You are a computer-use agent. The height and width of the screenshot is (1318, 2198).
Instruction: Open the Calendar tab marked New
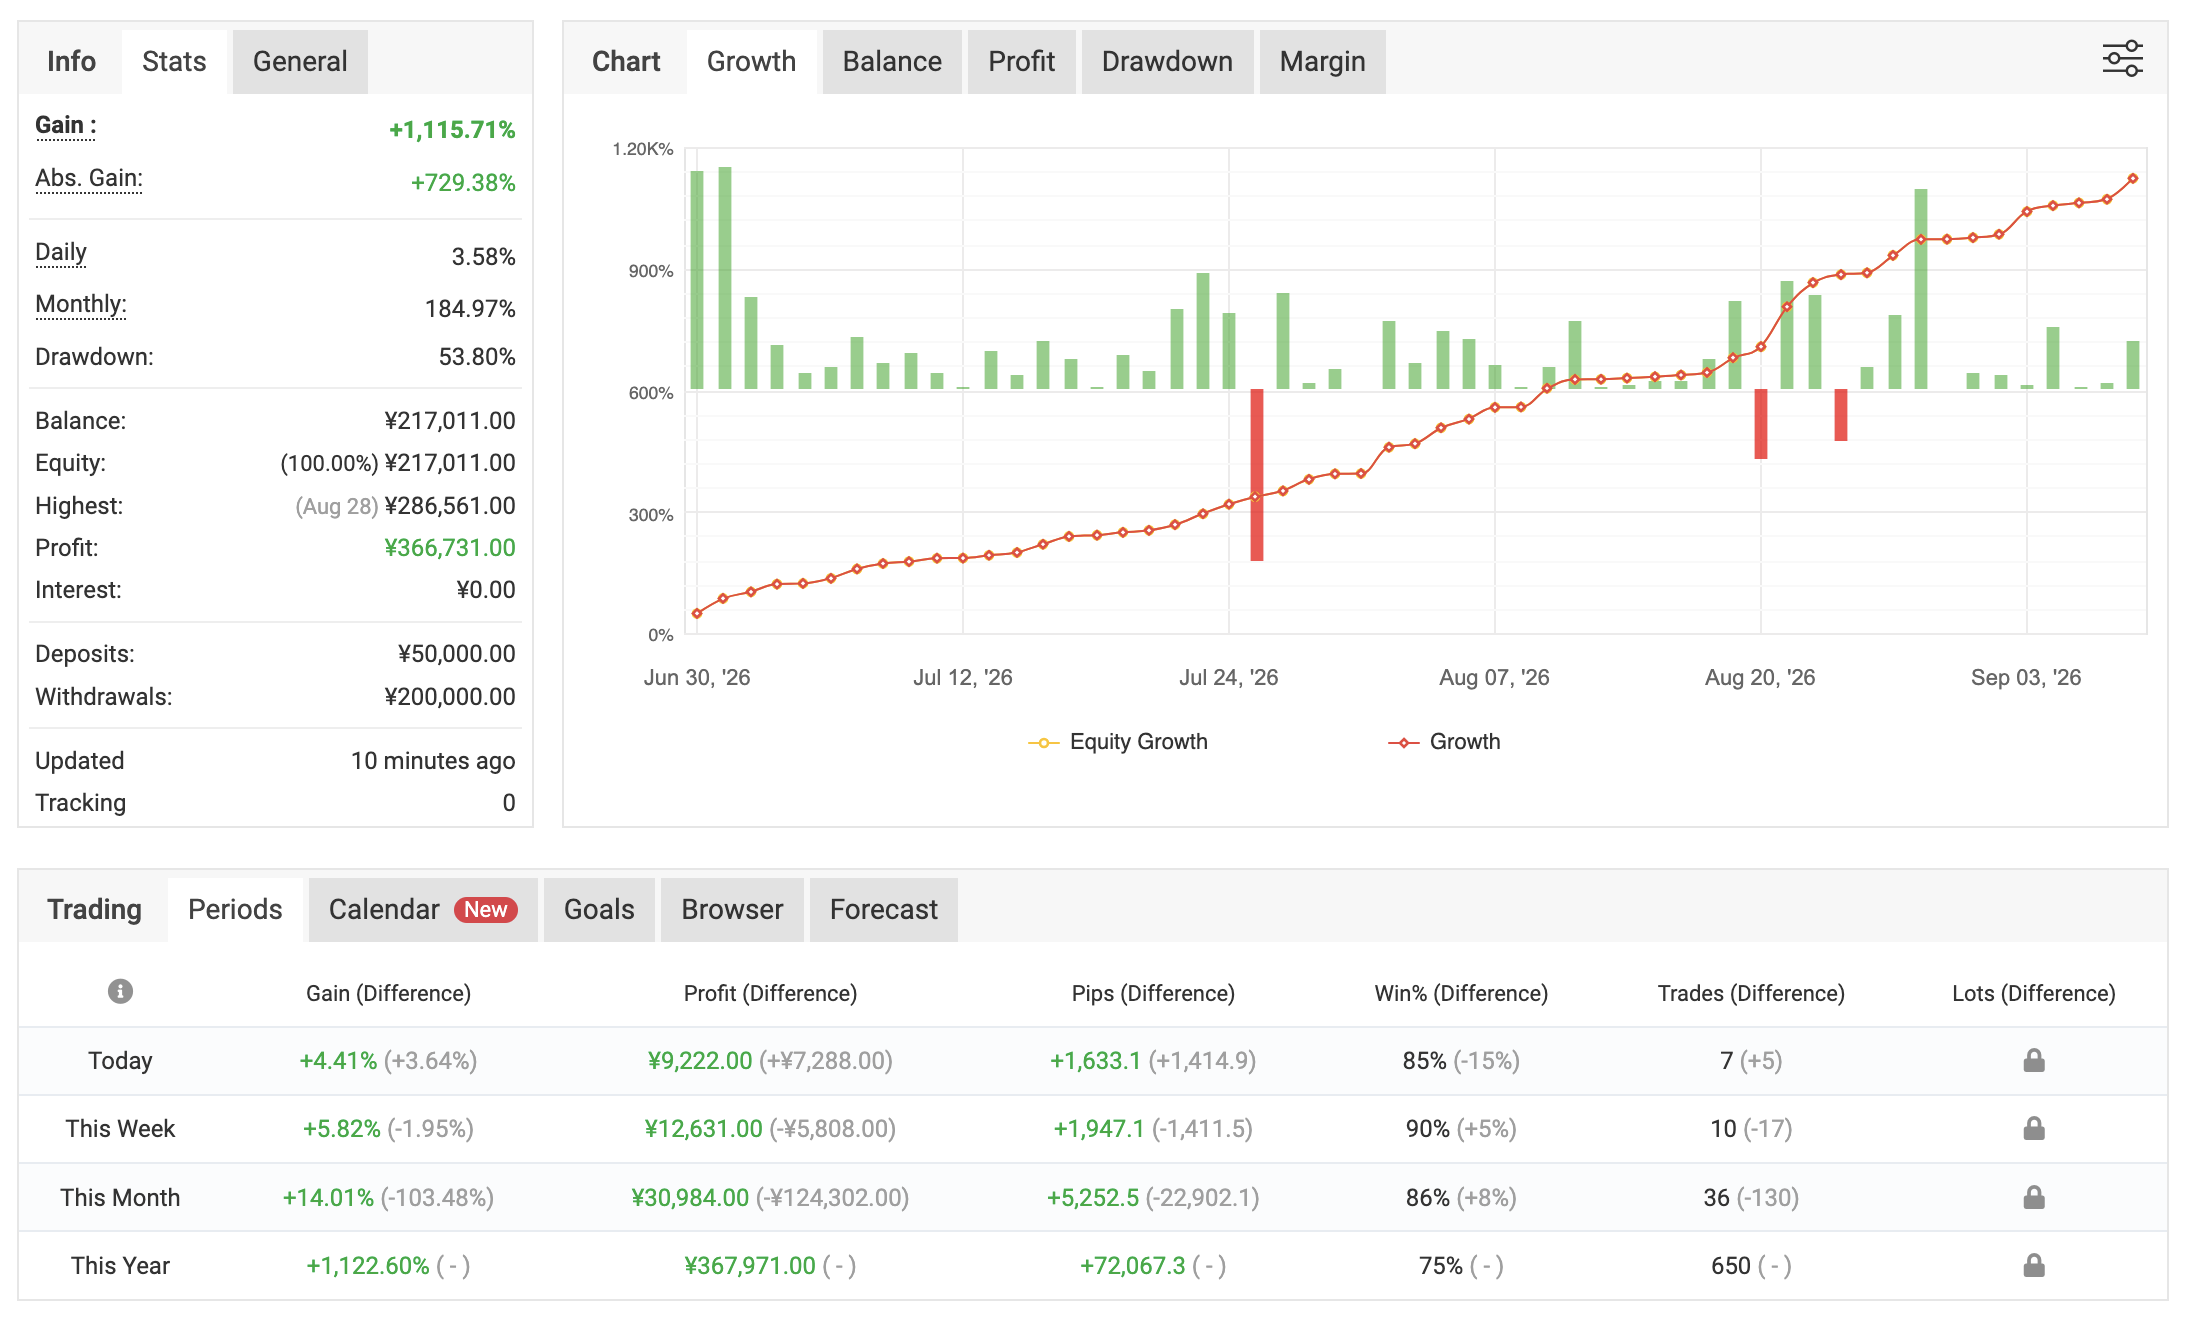pos(423,910)
